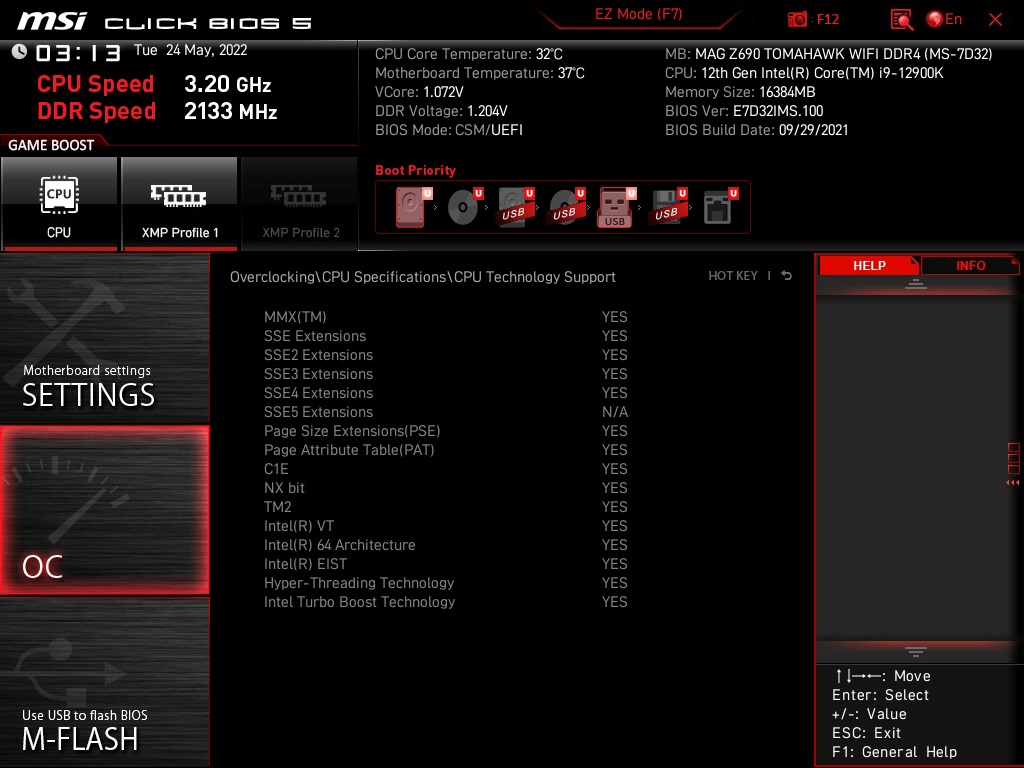The image size is (1024, 768).
Task: Select the USB floppy boot device icon
Action: (668, 207)
